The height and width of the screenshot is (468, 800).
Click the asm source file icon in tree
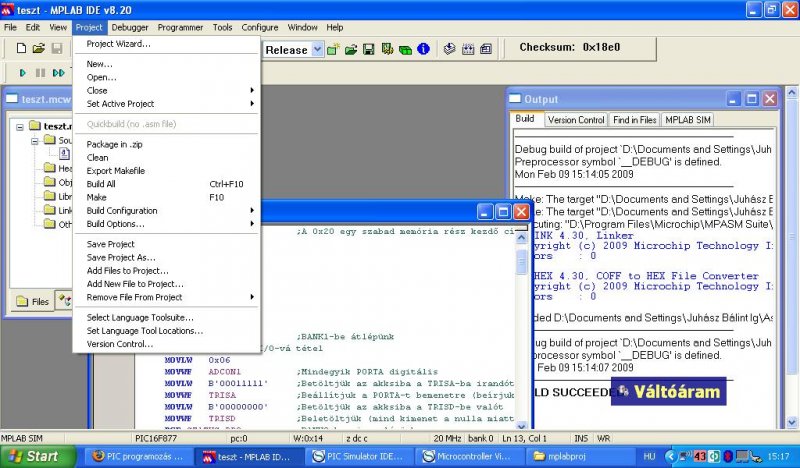pos(65,153)
